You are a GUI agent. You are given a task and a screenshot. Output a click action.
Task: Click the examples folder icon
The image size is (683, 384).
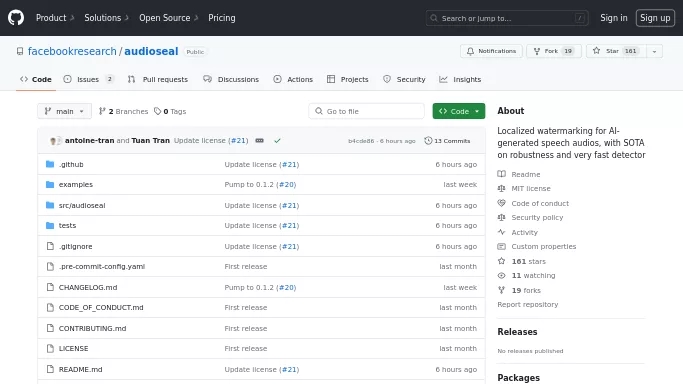[50, 185]
